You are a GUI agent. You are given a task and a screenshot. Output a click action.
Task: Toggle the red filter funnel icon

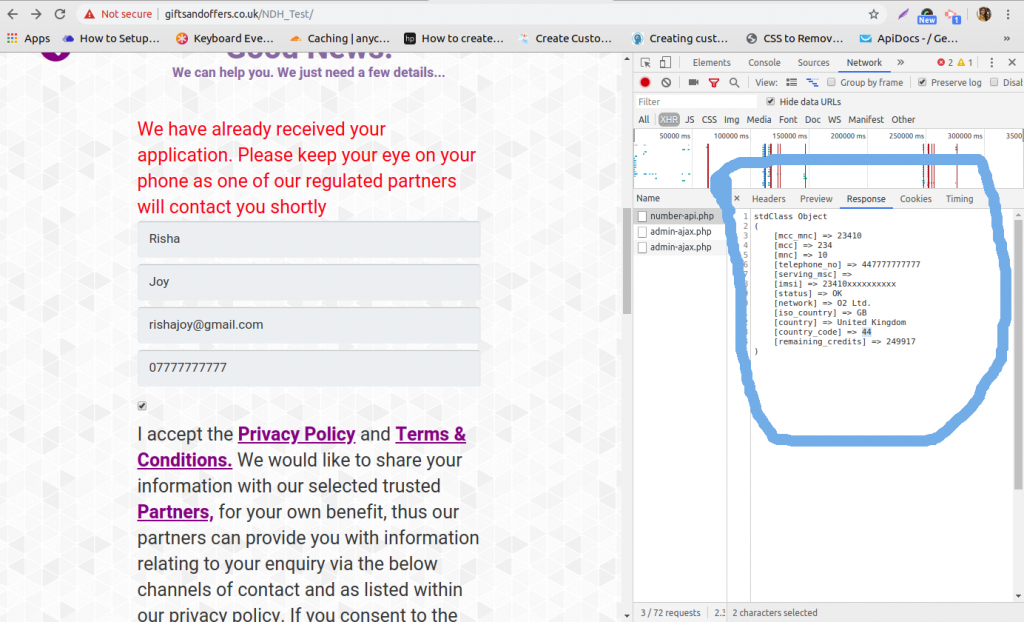[x=714, y=83]
